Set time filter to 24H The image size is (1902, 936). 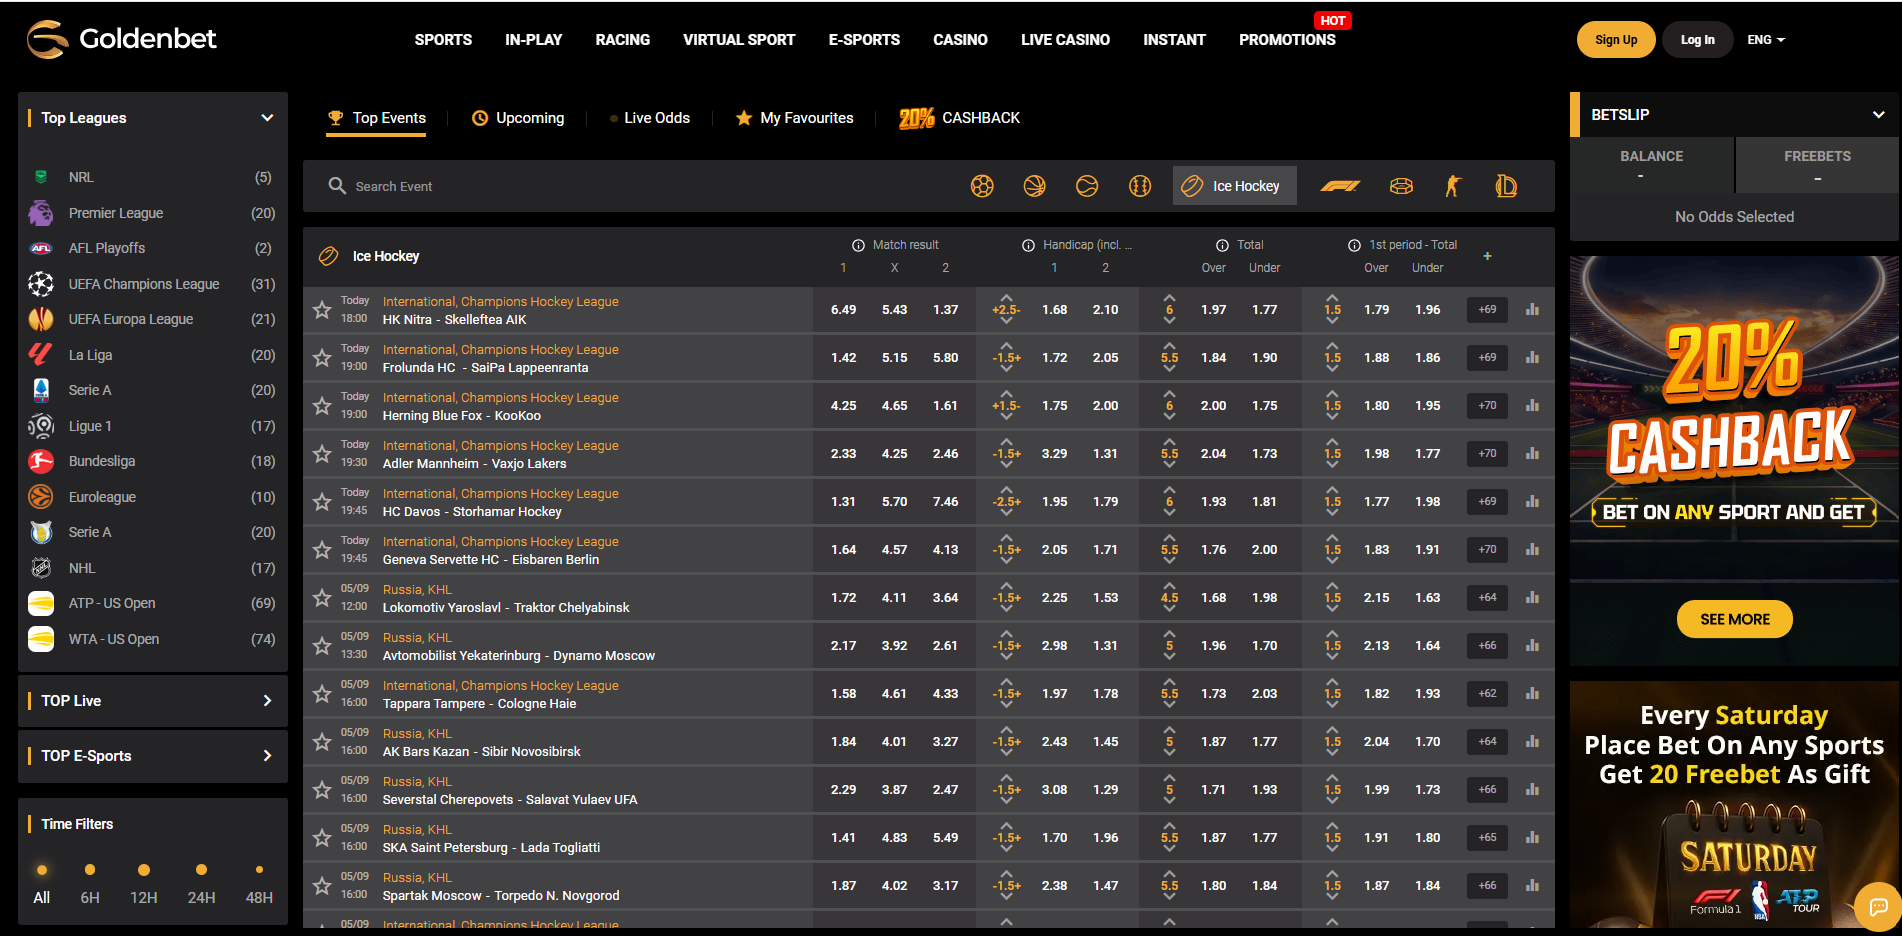click(201, 884)
